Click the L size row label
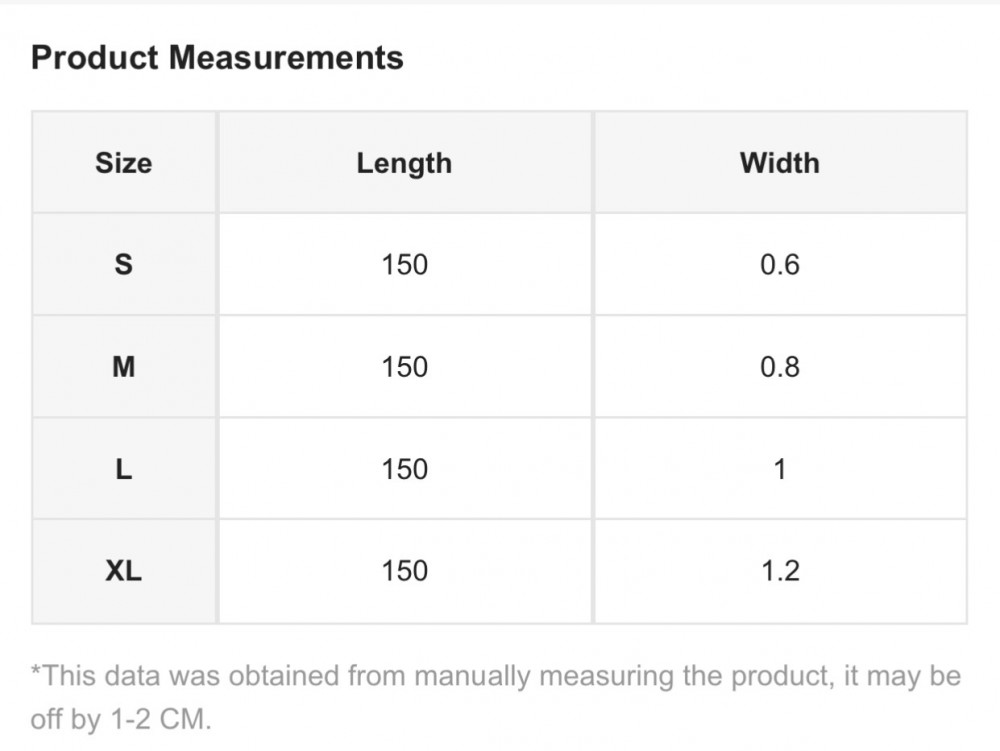This screenshot has width=1000, height=751. click(124, 469)
